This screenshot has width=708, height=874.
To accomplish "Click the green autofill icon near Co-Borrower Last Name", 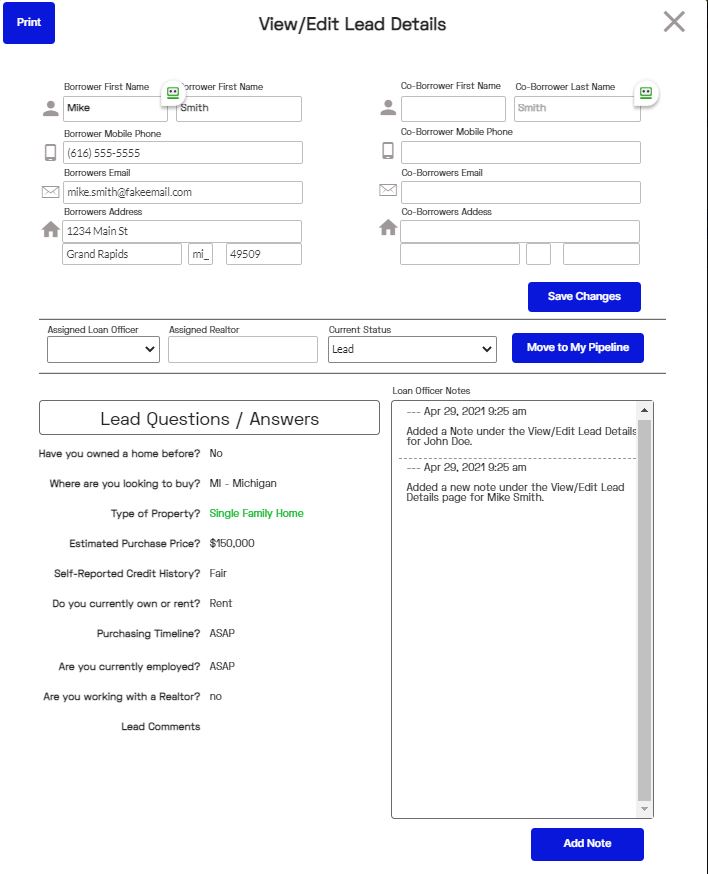I will (646, 93).
